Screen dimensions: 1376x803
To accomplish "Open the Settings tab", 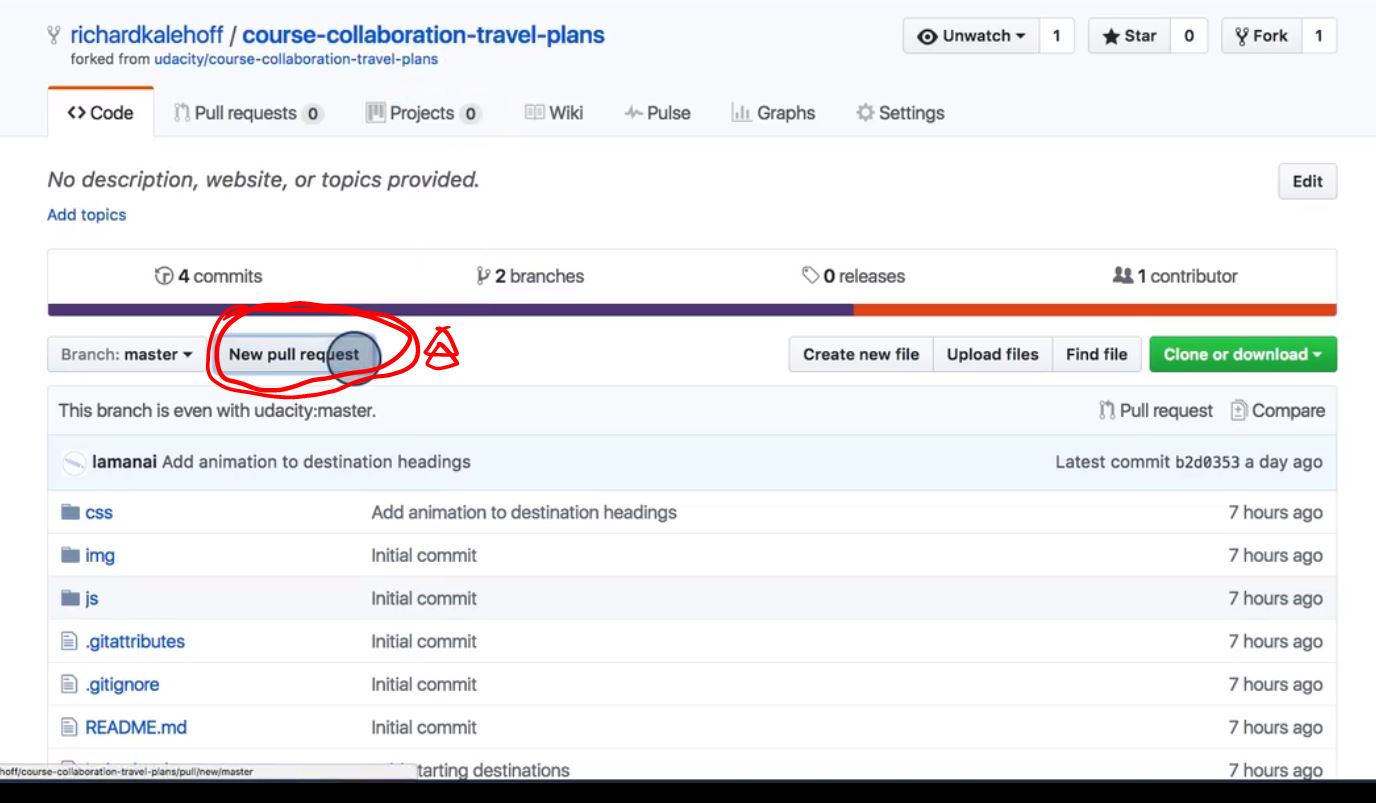I will pyautogui.click(x=900, y=113).
